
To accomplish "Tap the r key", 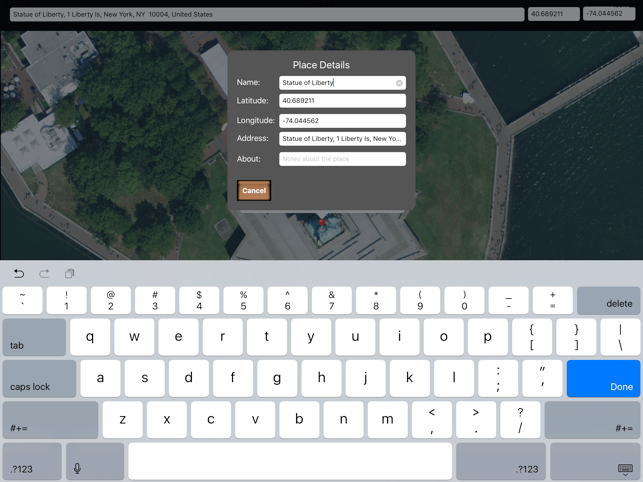I will 223,337.
